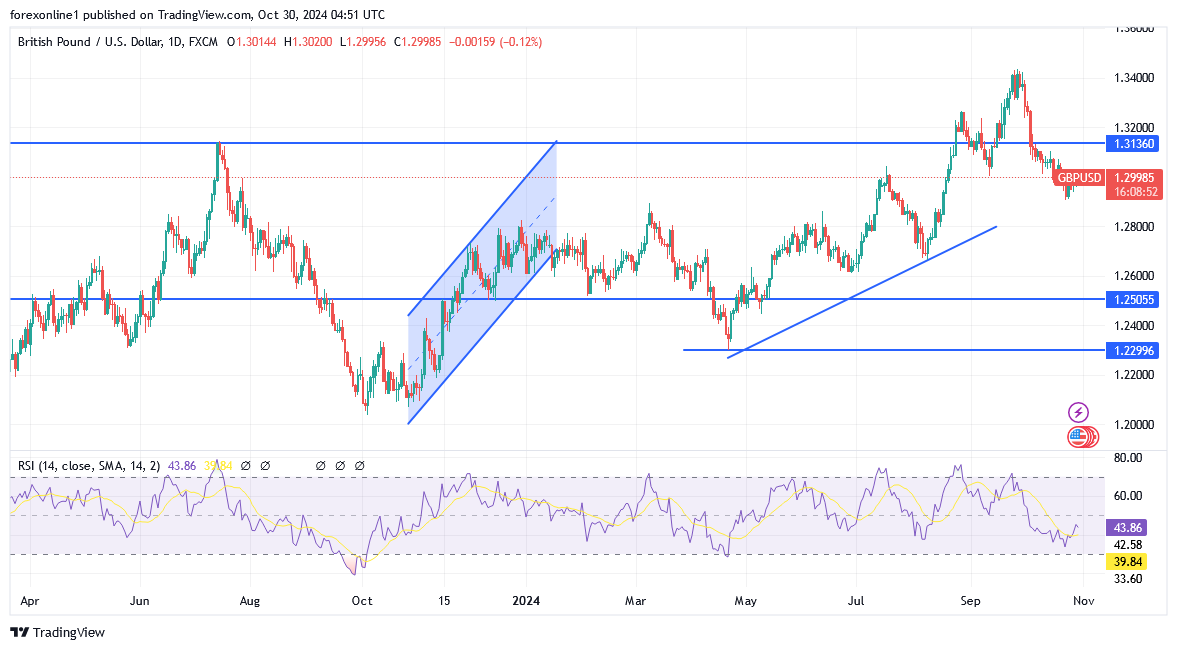
Task: Click the Oct label on time axis
Action: click(x=362, y=601)
